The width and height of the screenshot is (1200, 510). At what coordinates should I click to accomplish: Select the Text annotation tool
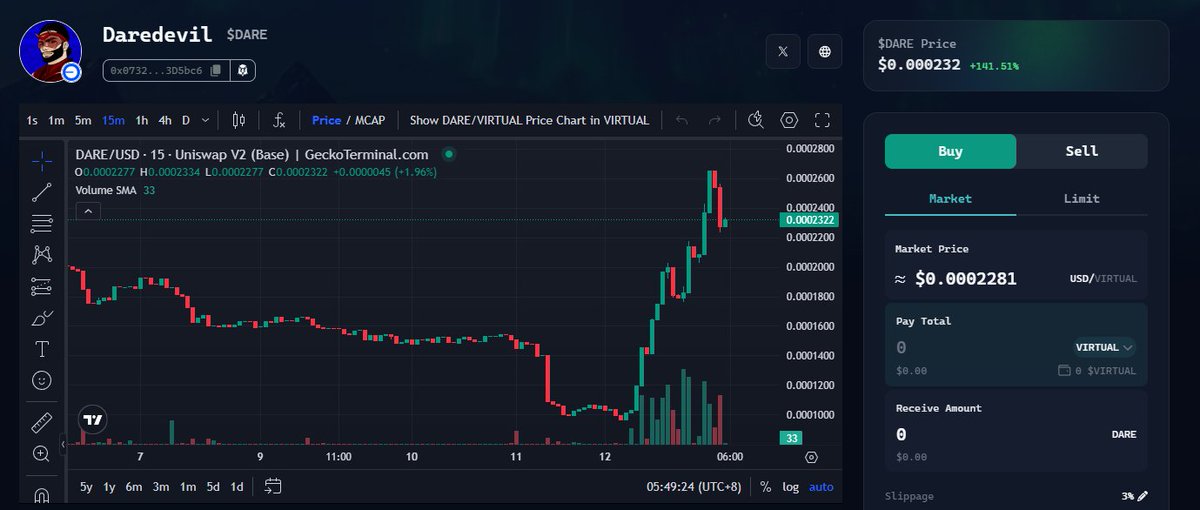[42, 349]
